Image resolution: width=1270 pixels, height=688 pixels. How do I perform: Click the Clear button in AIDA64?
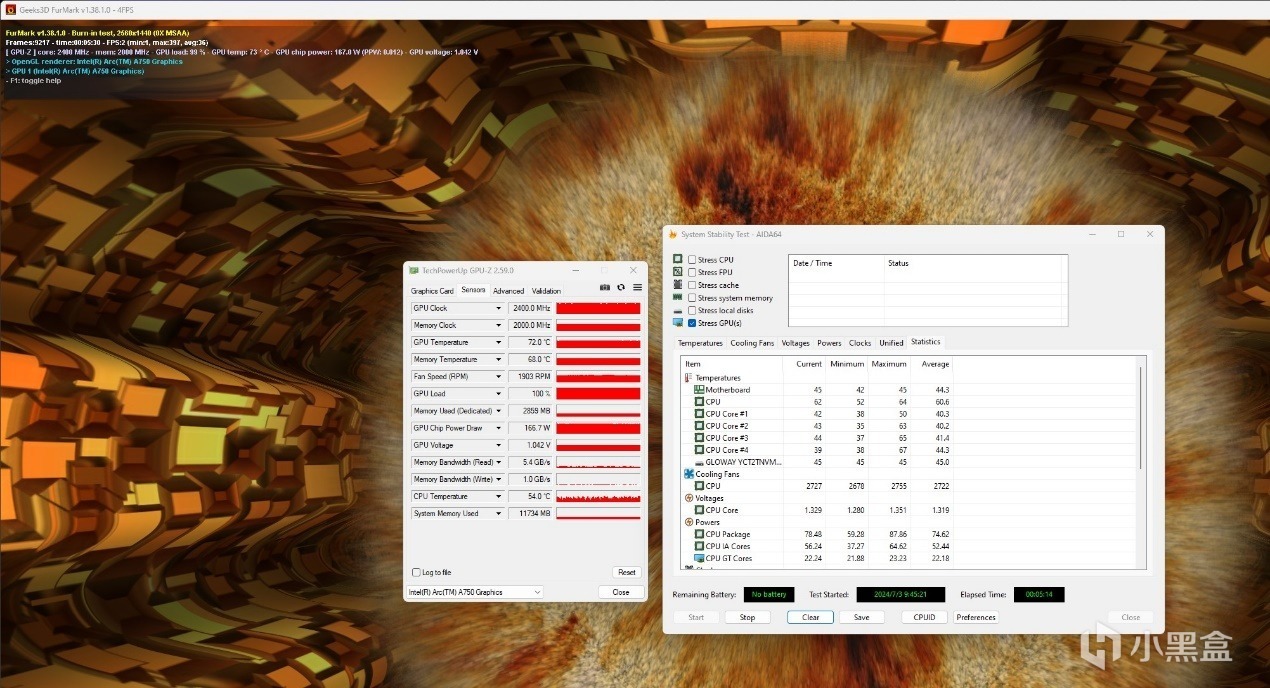[810, 617]
